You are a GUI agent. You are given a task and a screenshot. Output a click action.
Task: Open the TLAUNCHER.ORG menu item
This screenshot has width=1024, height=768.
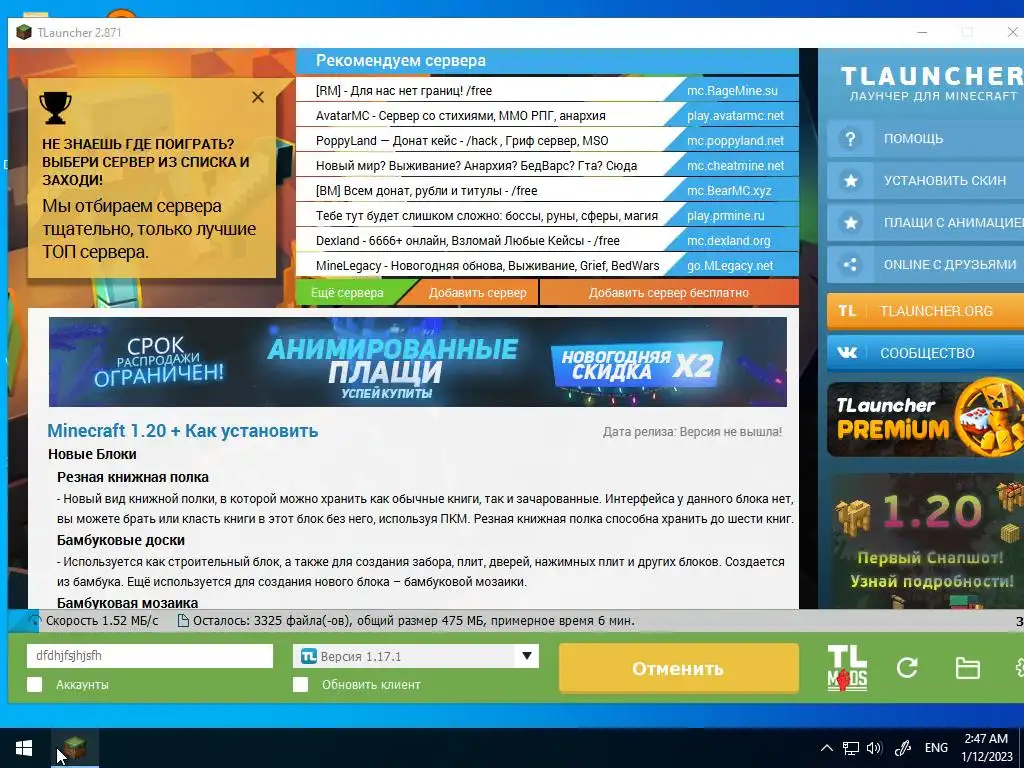pyautogui.click(x=925, y=311)
